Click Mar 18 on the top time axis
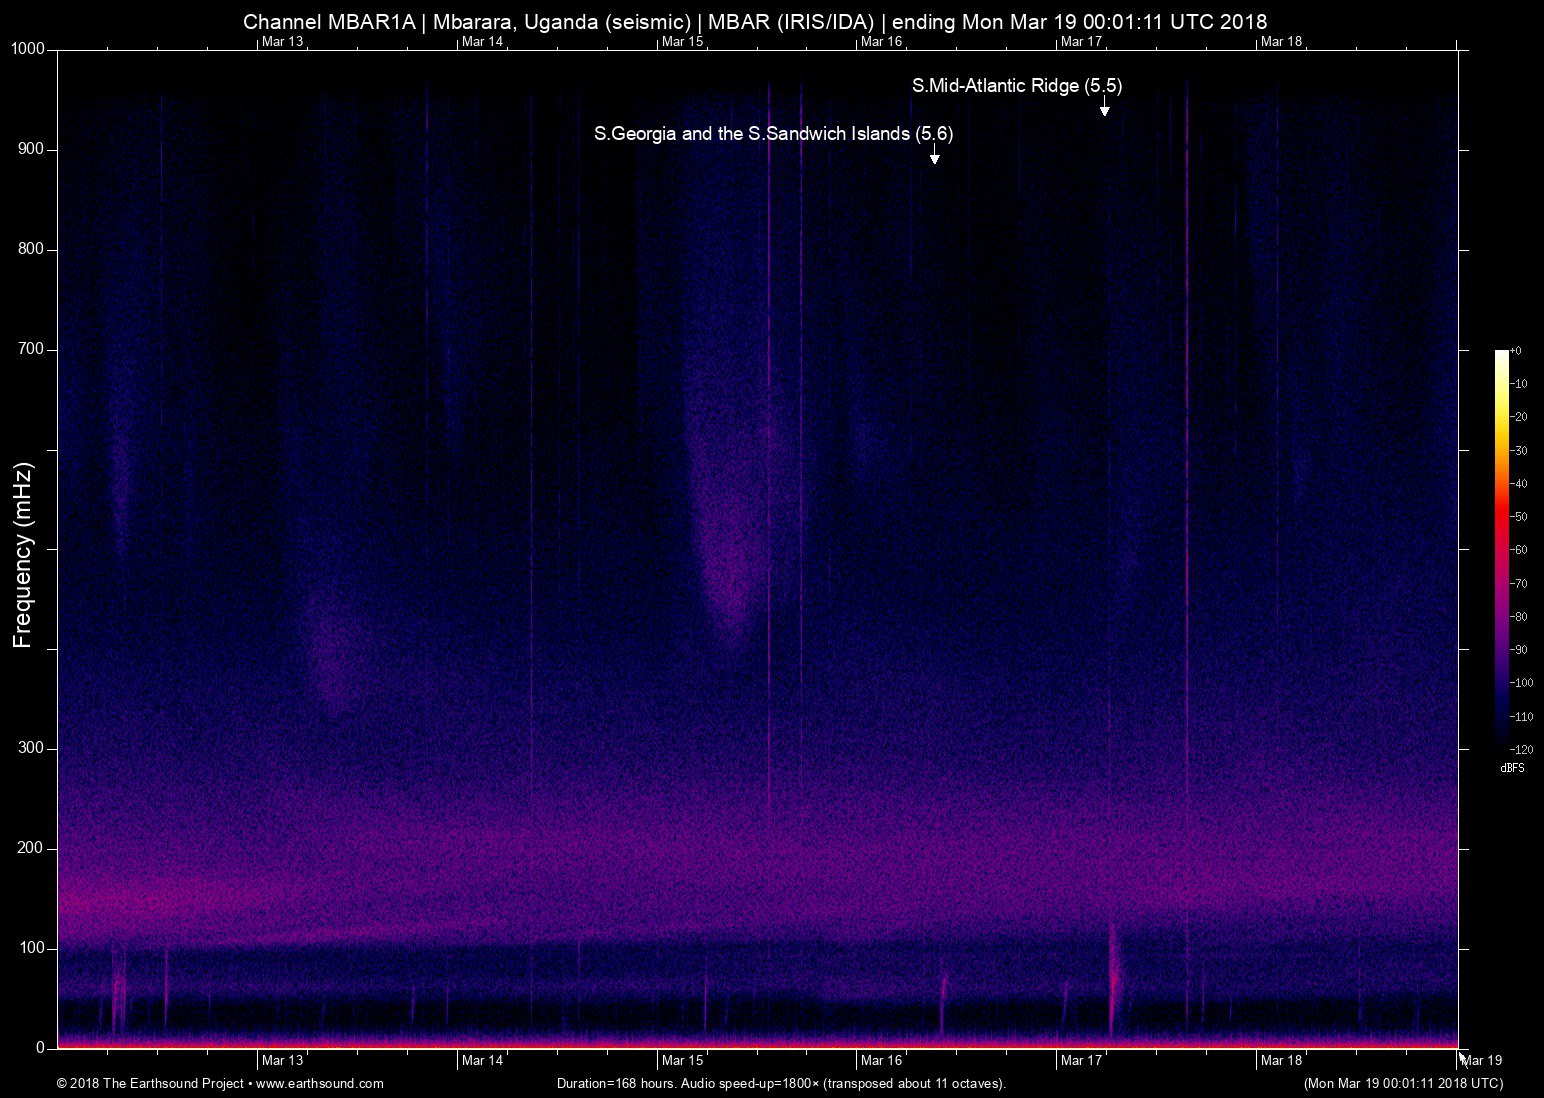This screenshot has height=1098, width=1544. pyautogui.click(x=1281, y=41)
